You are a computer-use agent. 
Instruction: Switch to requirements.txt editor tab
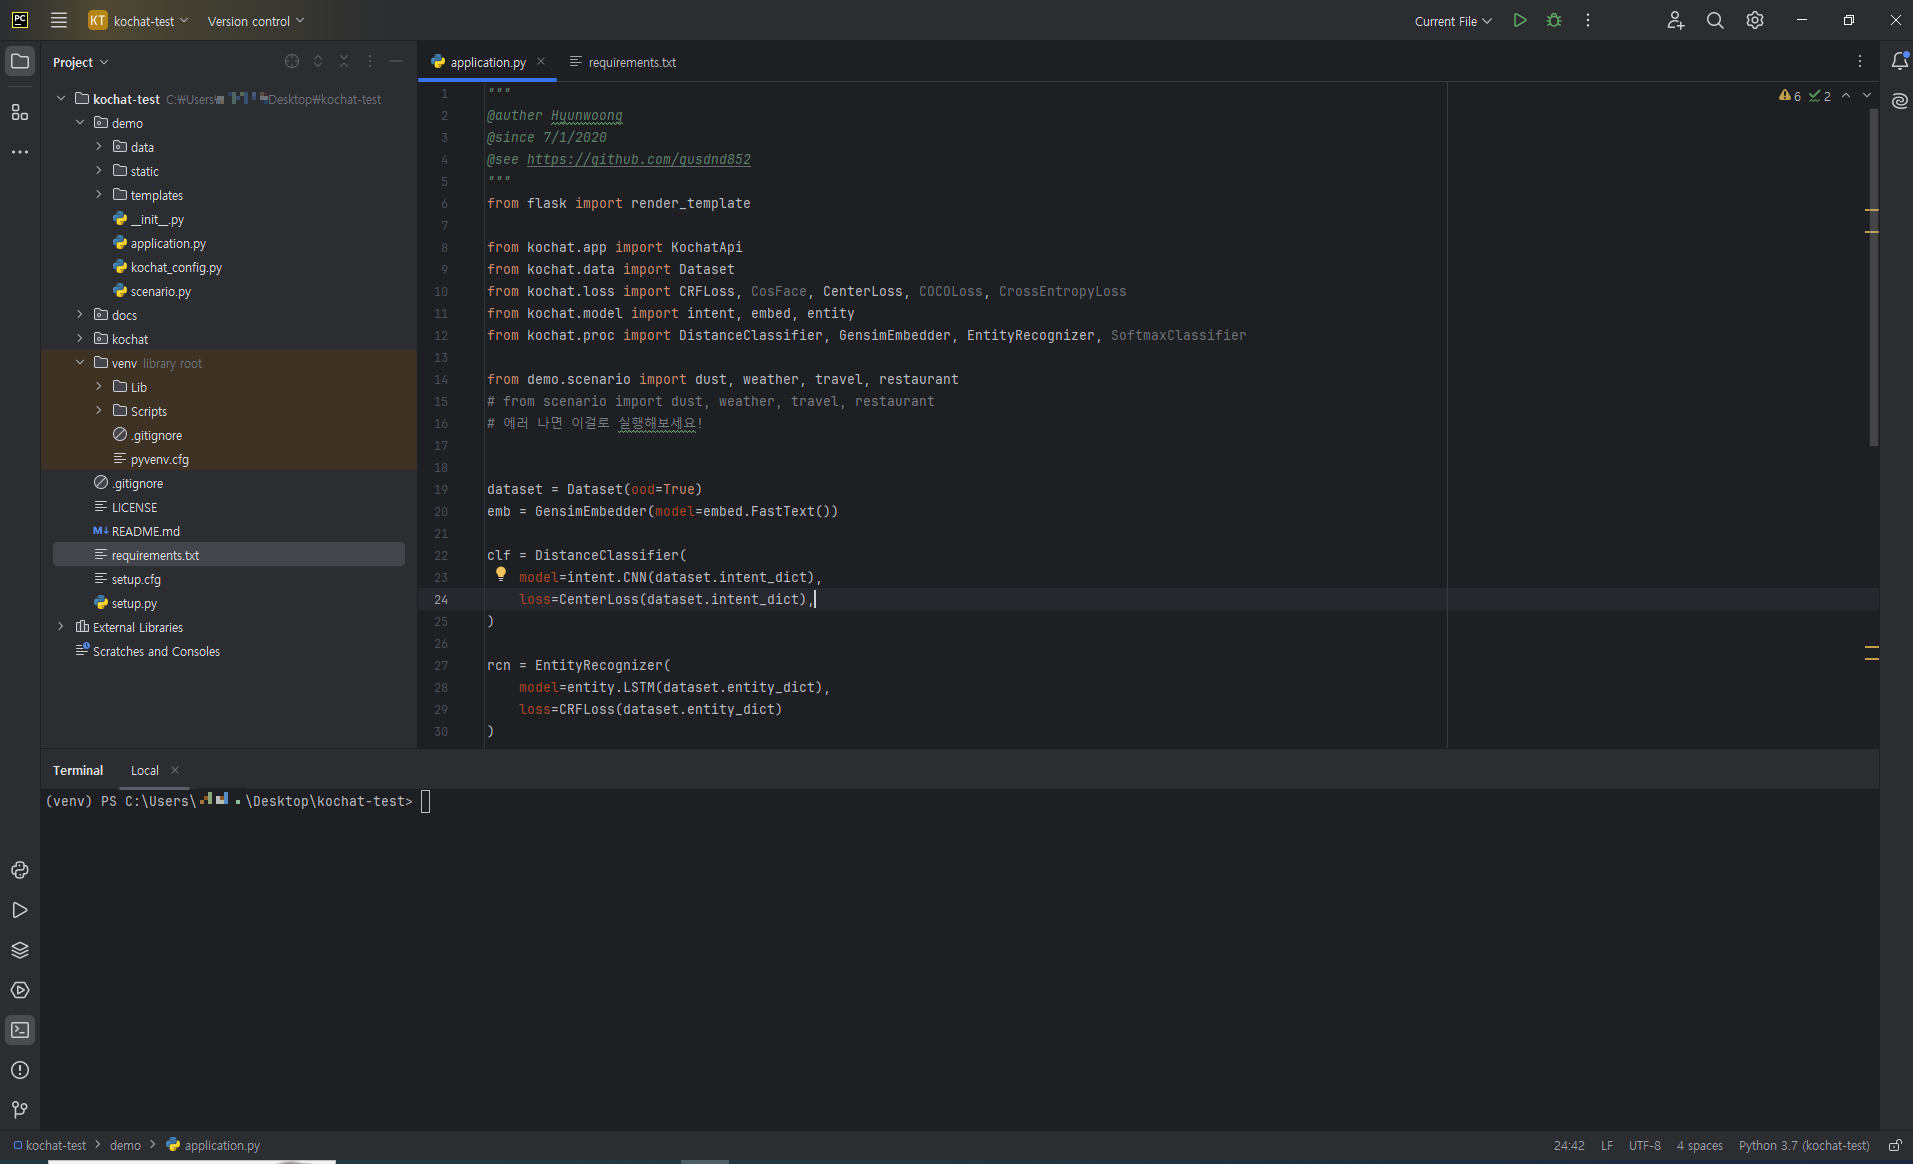coord(623,62)
